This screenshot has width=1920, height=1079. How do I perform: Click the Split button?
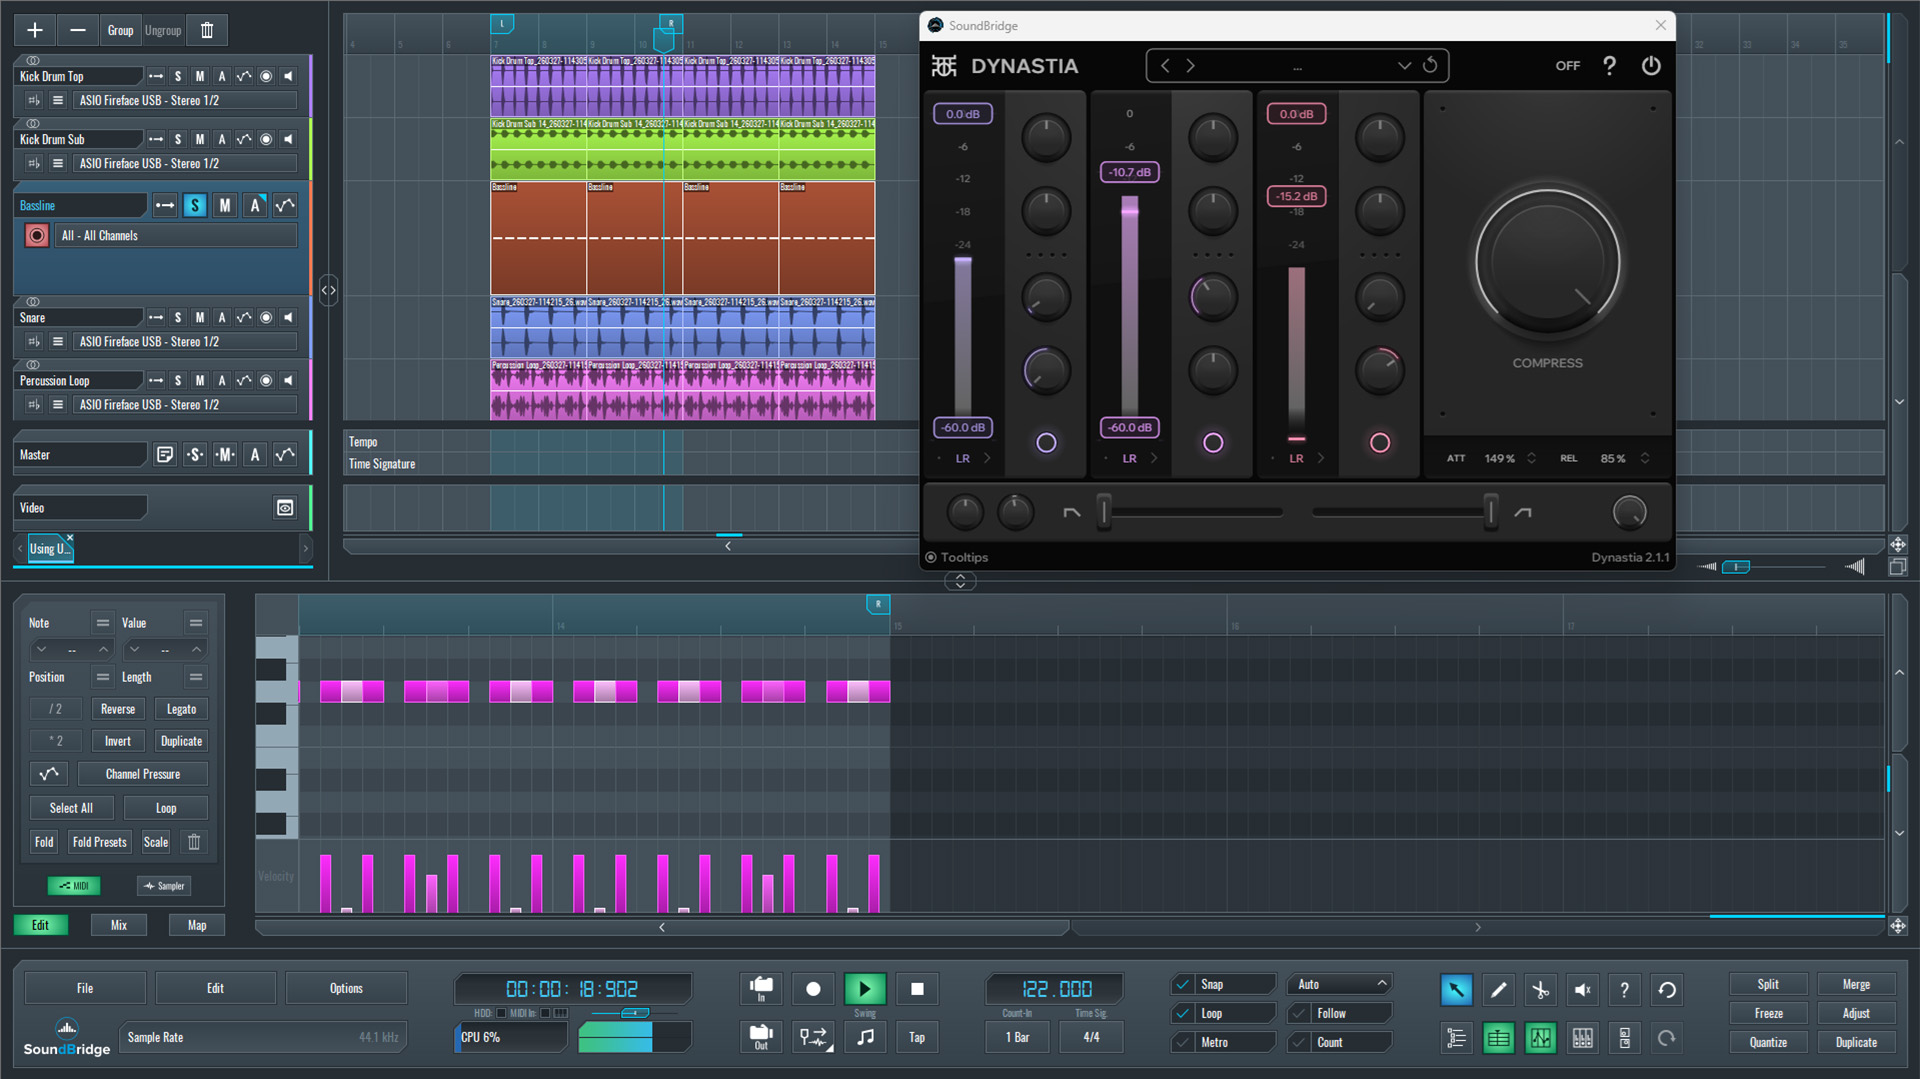[x=1768, y=984]
